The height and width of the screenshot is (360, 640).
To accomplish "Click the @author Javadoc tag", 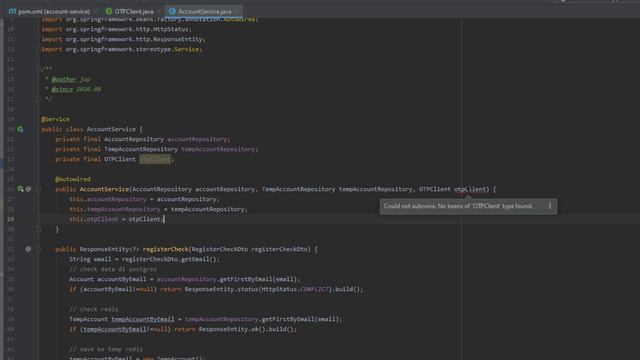I will click(x=64, y=79).
